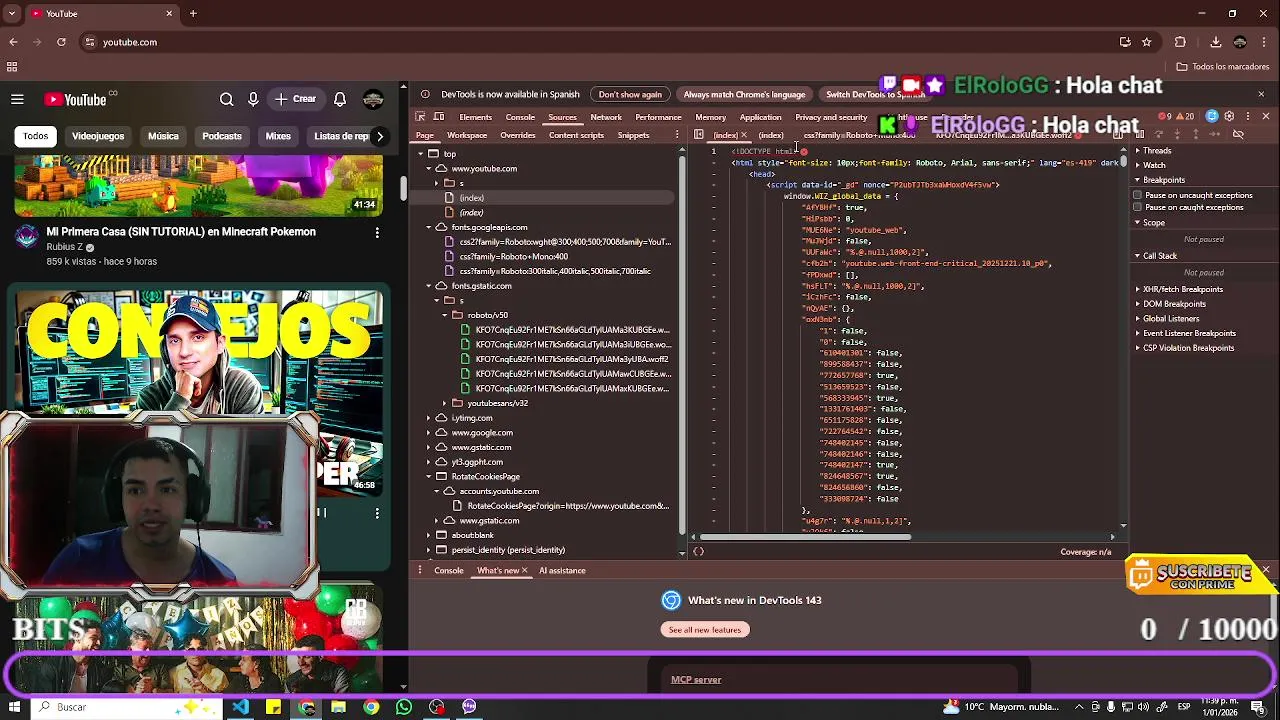
Task: Start voice search with microphone icon
Action: click(x=253, y=99)
